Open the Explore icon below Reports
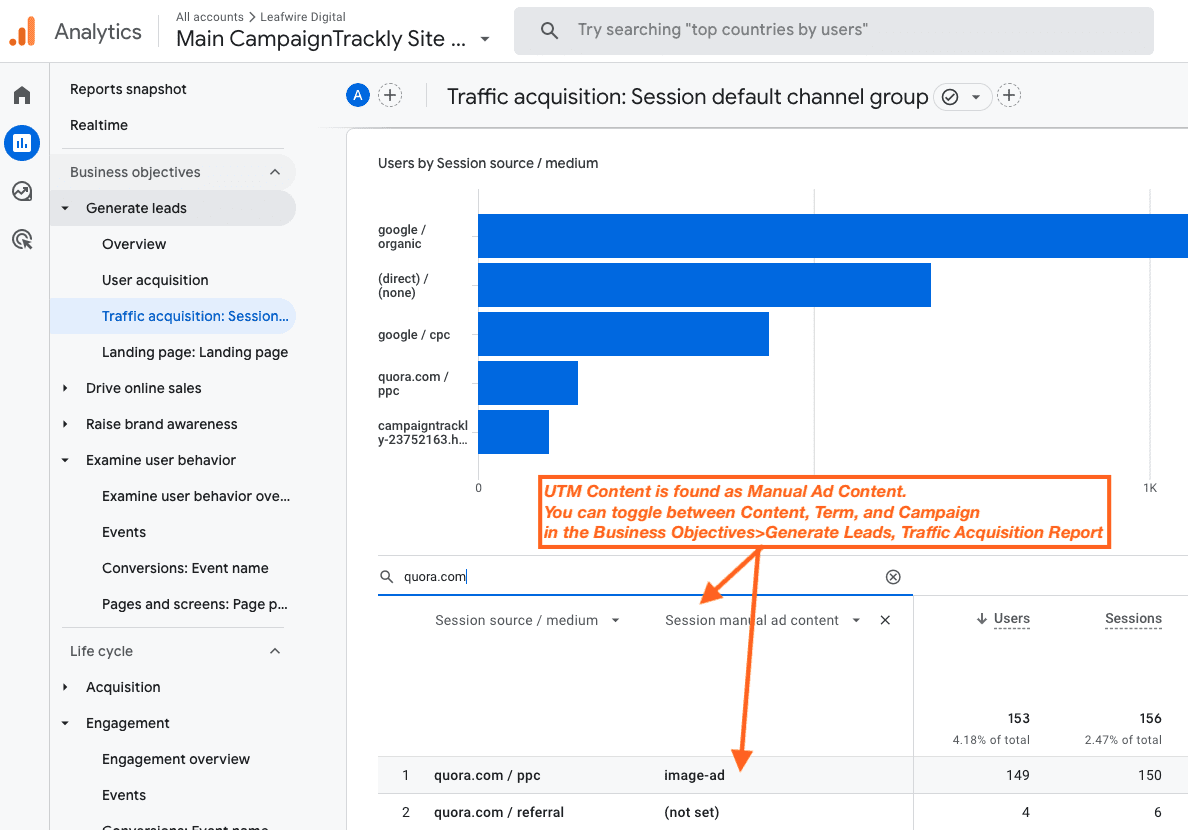Screen dimensions: 1188x830 coord(21,191)
